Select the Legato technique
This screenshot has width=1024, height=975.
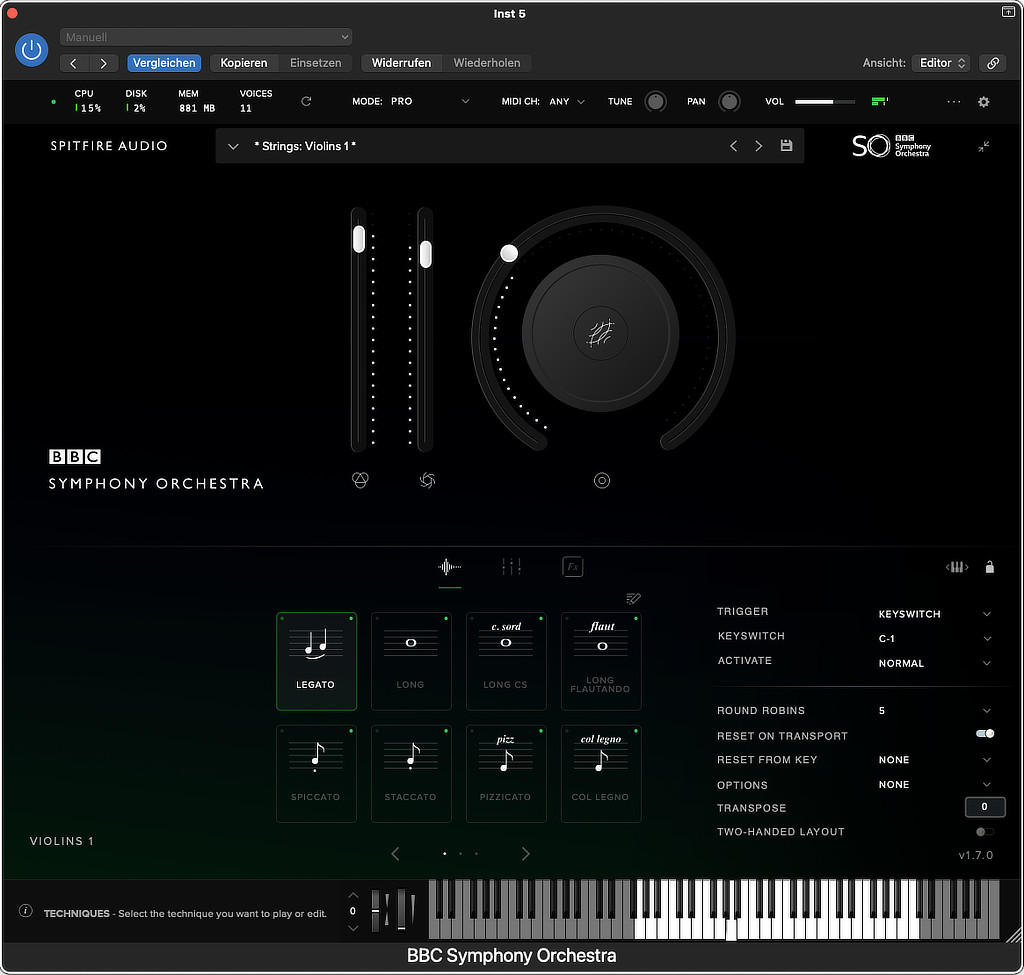[316, 661]
